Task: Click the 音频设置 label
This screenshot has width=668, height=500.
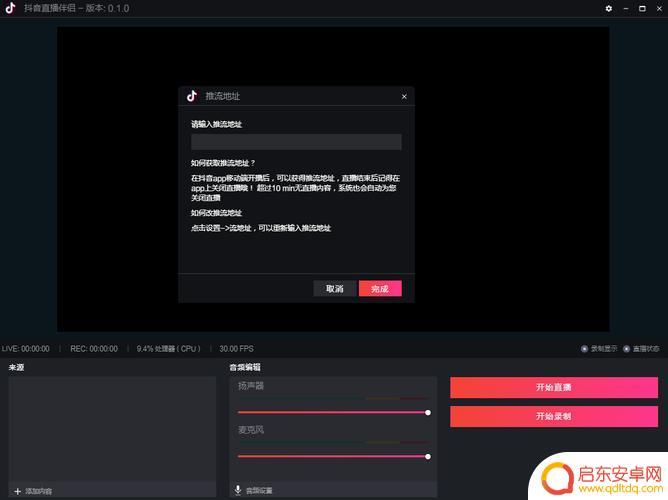Action: (259, 491)
